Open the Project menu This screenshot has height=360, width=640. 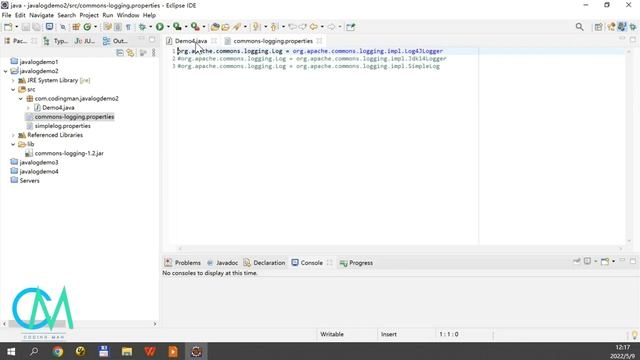click(89, 15)
